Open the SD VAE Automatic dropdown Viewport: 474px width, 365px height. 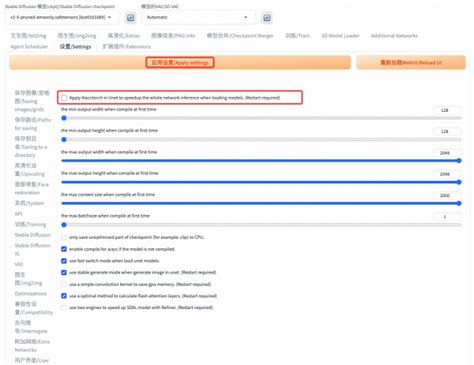coord(198,17)
